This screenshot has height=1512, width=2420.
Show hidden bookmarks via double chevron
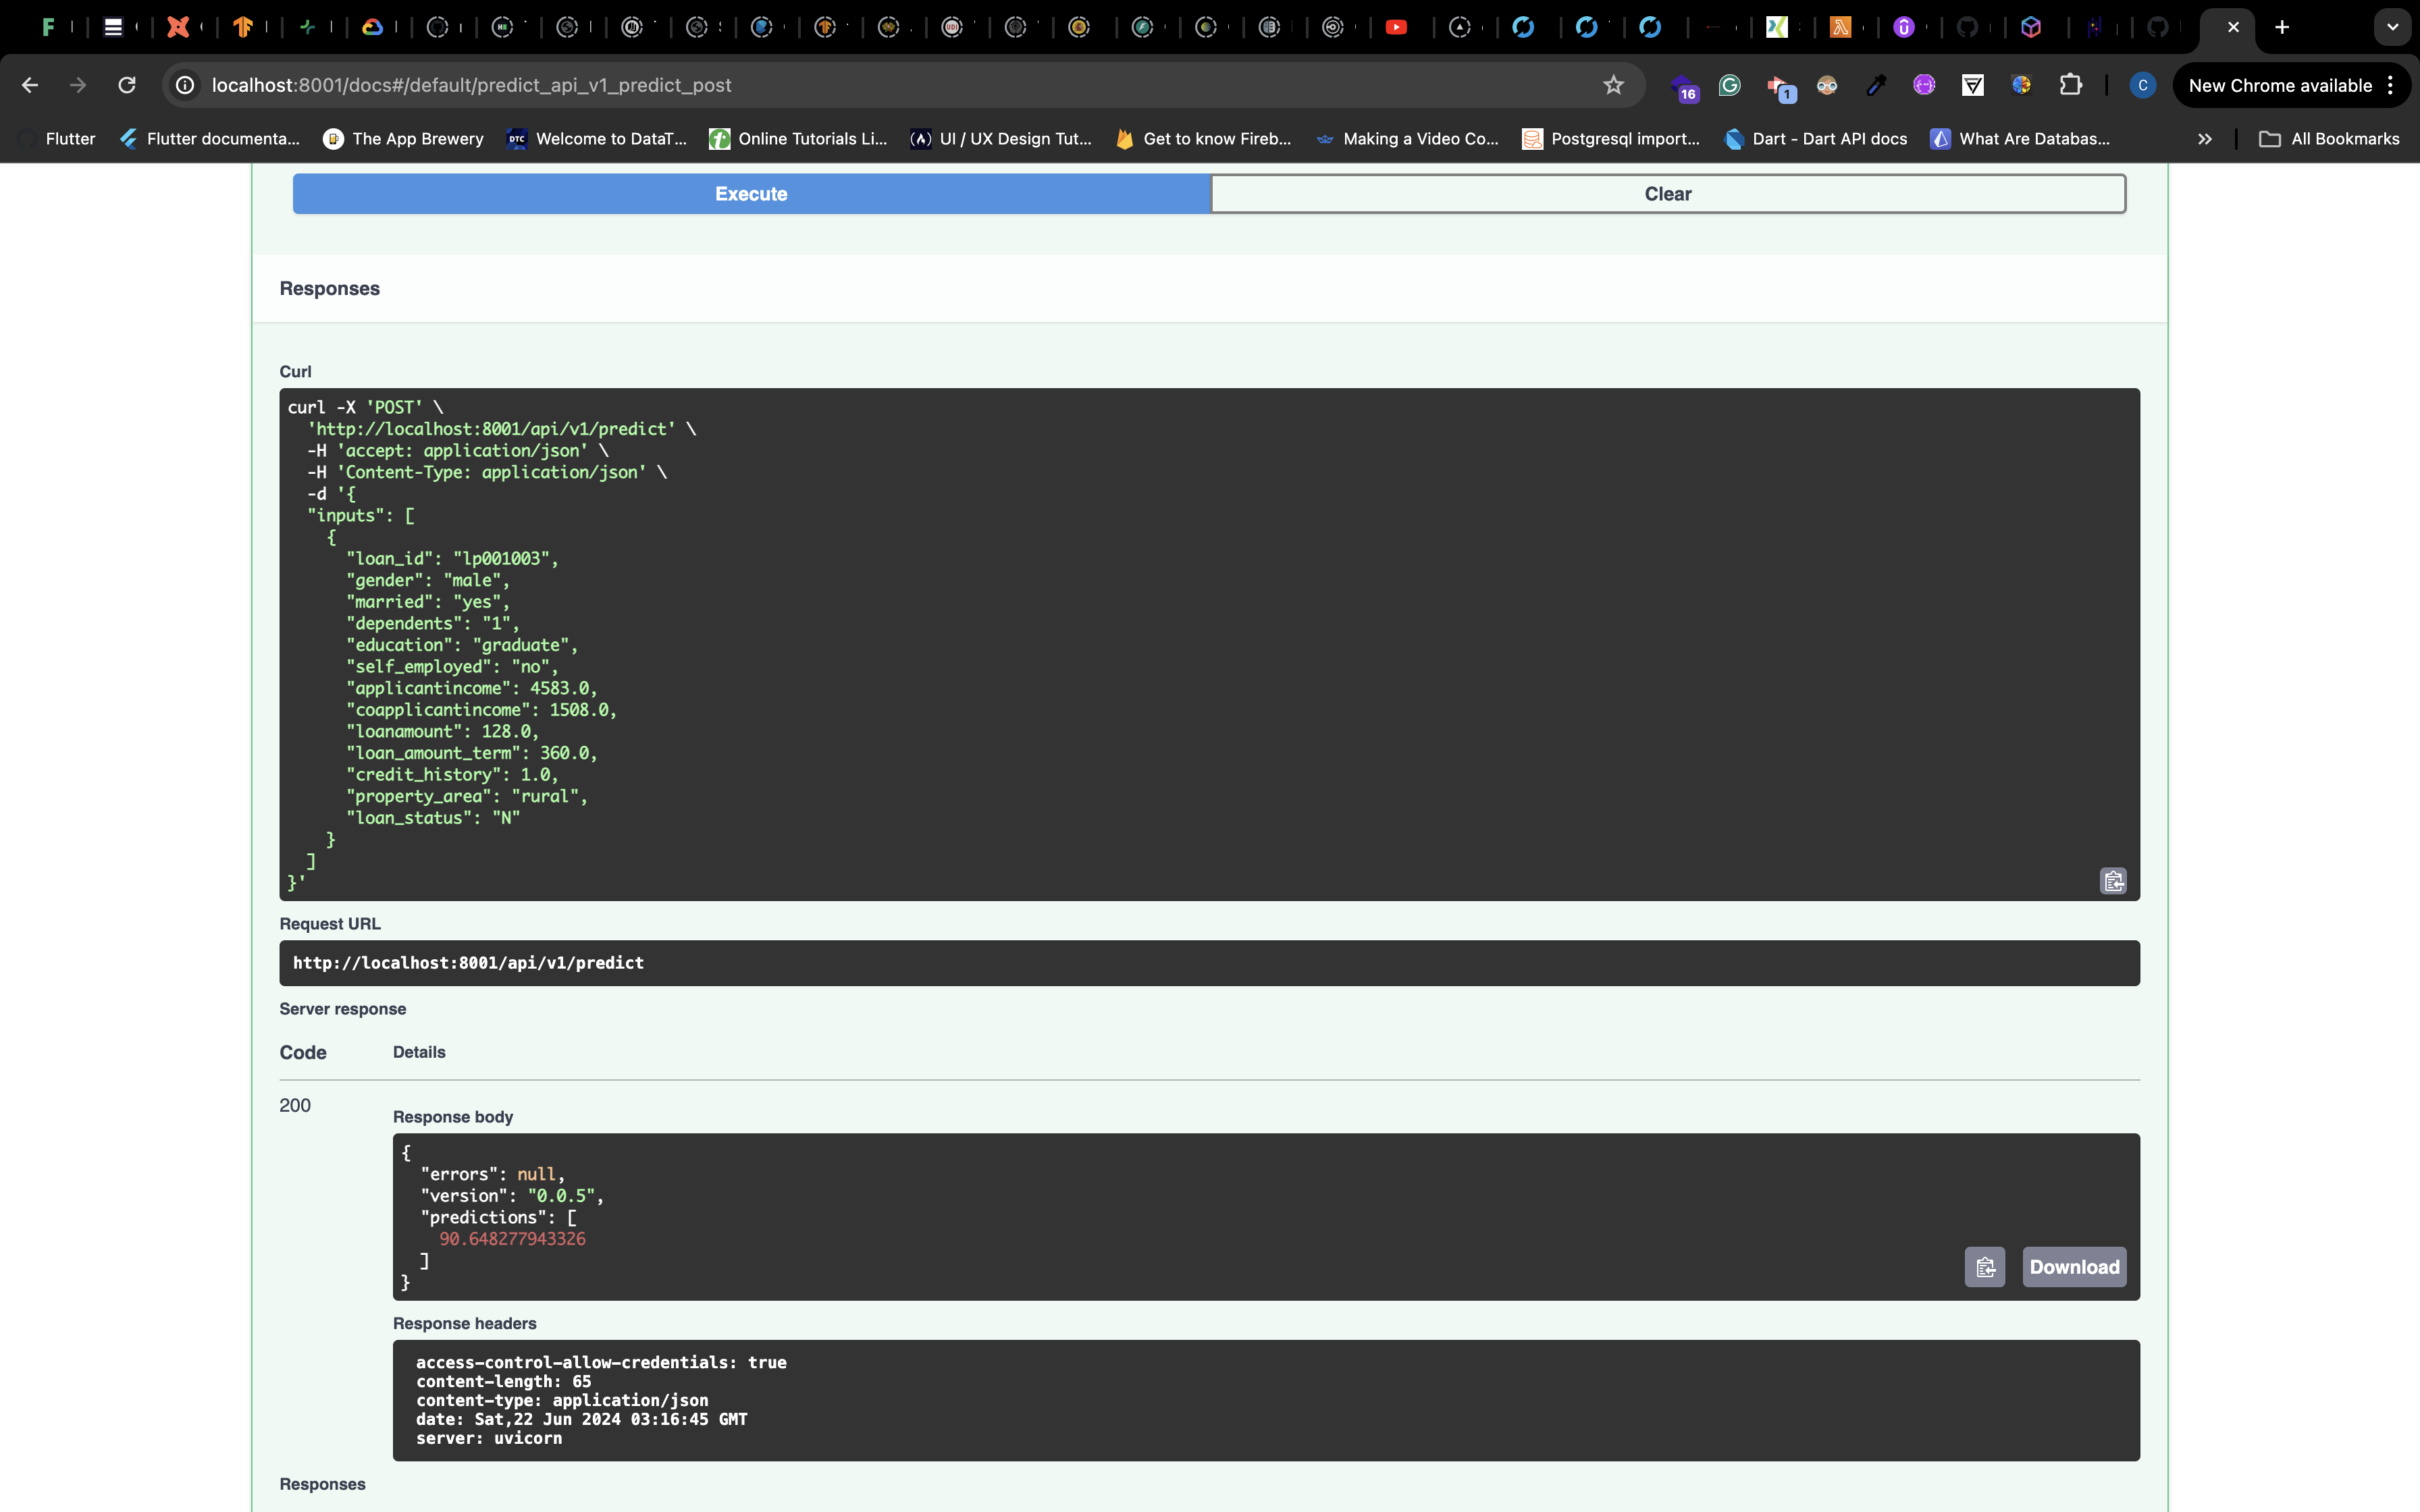2204,139
